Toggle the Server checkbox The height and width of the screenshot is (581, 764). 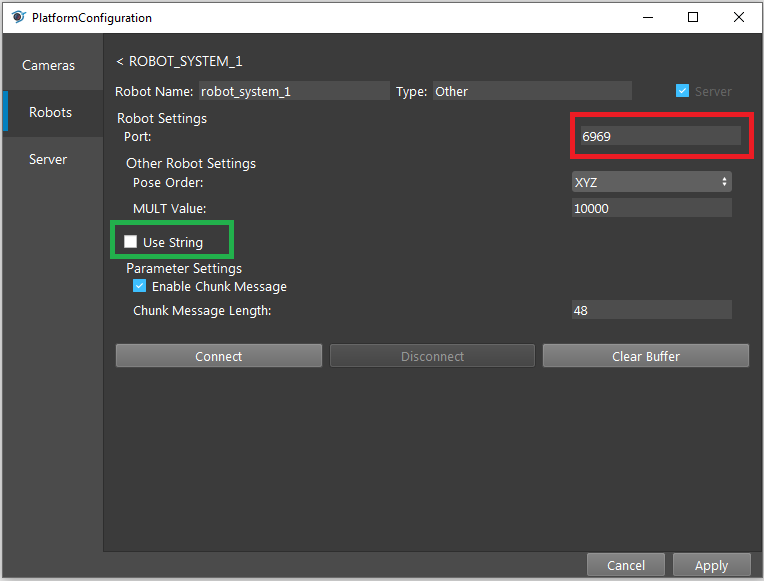(x=682, y=91)
